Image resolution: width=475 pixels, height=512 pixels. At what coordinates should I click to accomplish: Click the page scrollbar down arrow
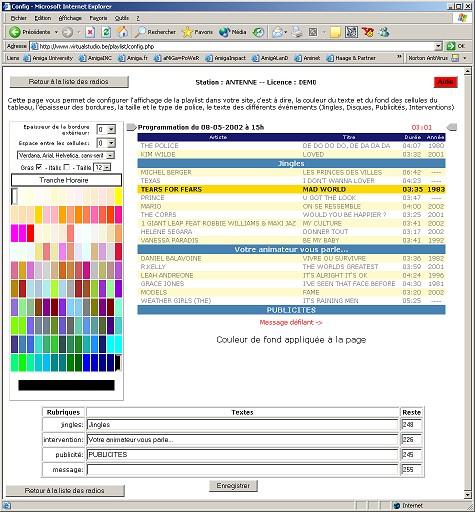point(467,495)
